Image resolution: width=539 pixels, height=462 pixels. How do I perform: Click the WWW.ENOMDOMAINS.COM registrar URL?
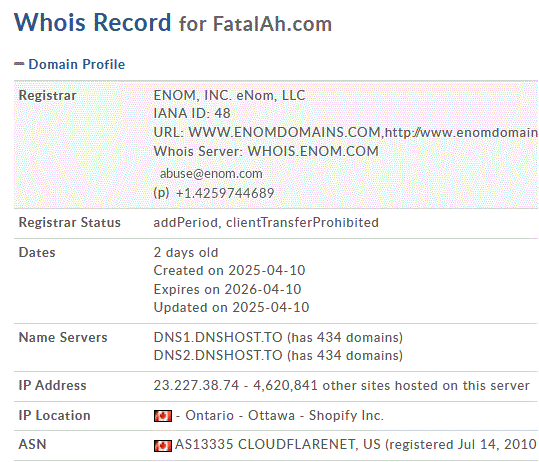(x=285, y=132)
